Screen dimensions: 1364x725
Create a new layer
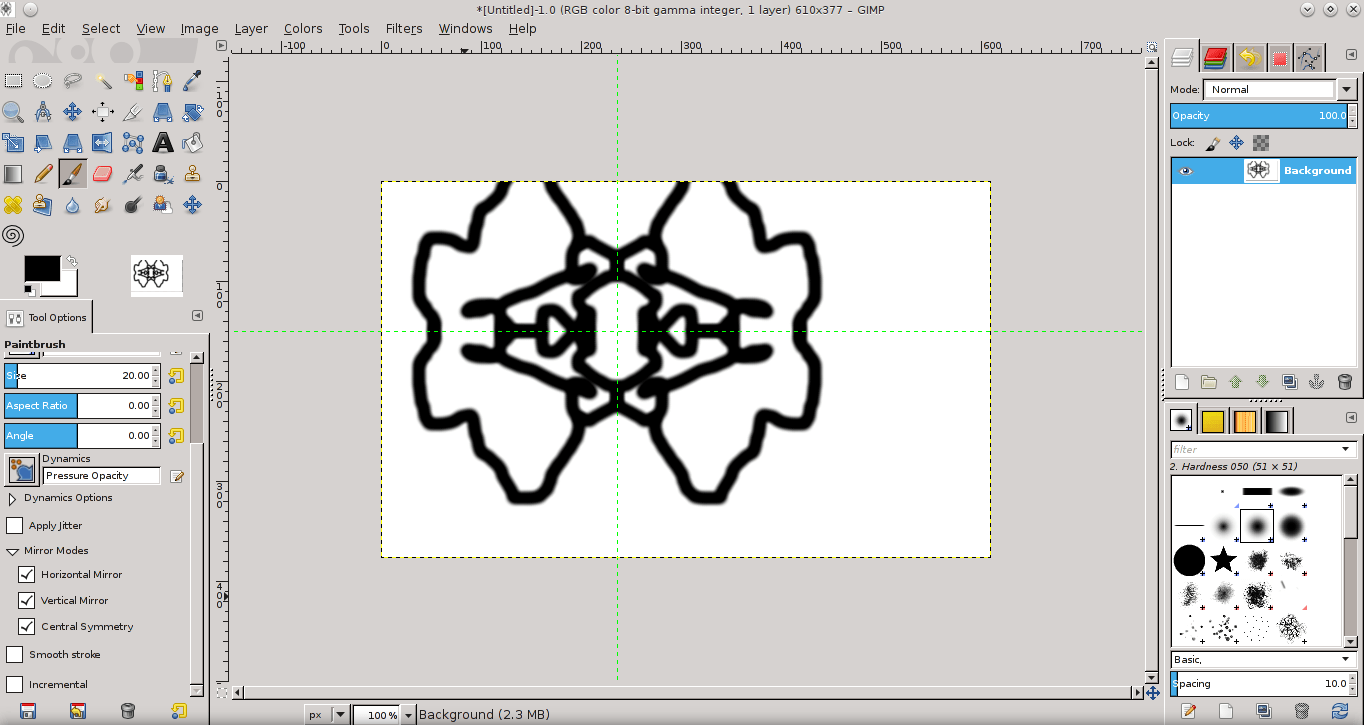click(1182, 382)
